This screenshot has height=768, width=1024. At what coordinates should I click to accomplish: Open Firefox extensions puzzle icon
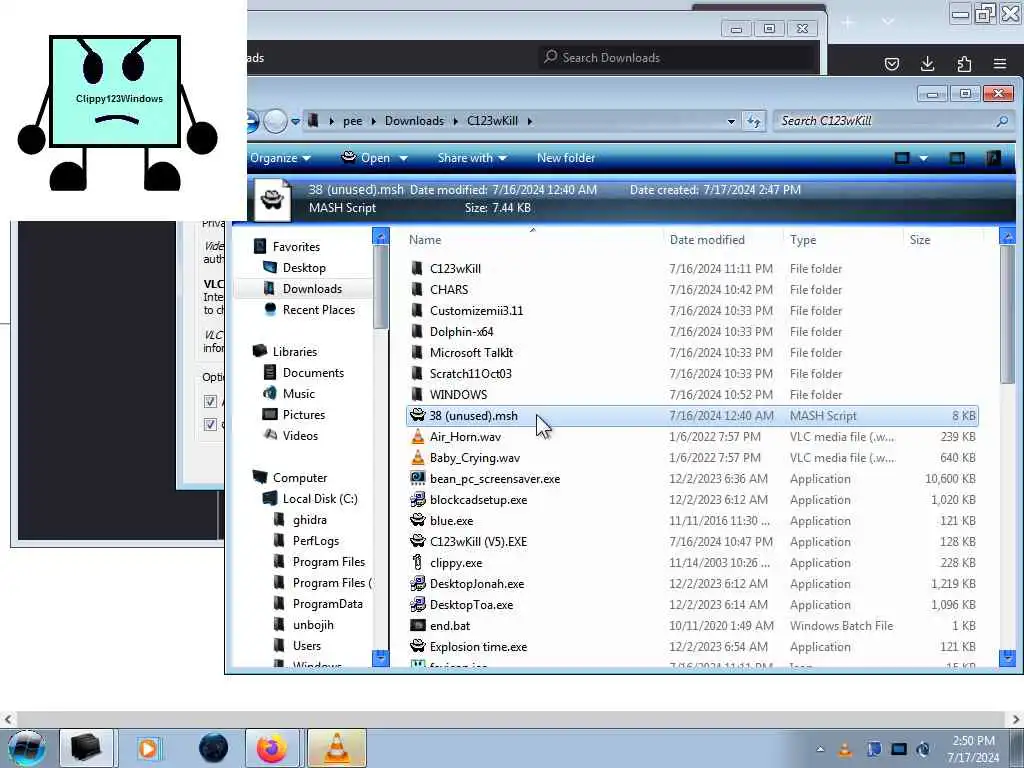pos(964,63)
